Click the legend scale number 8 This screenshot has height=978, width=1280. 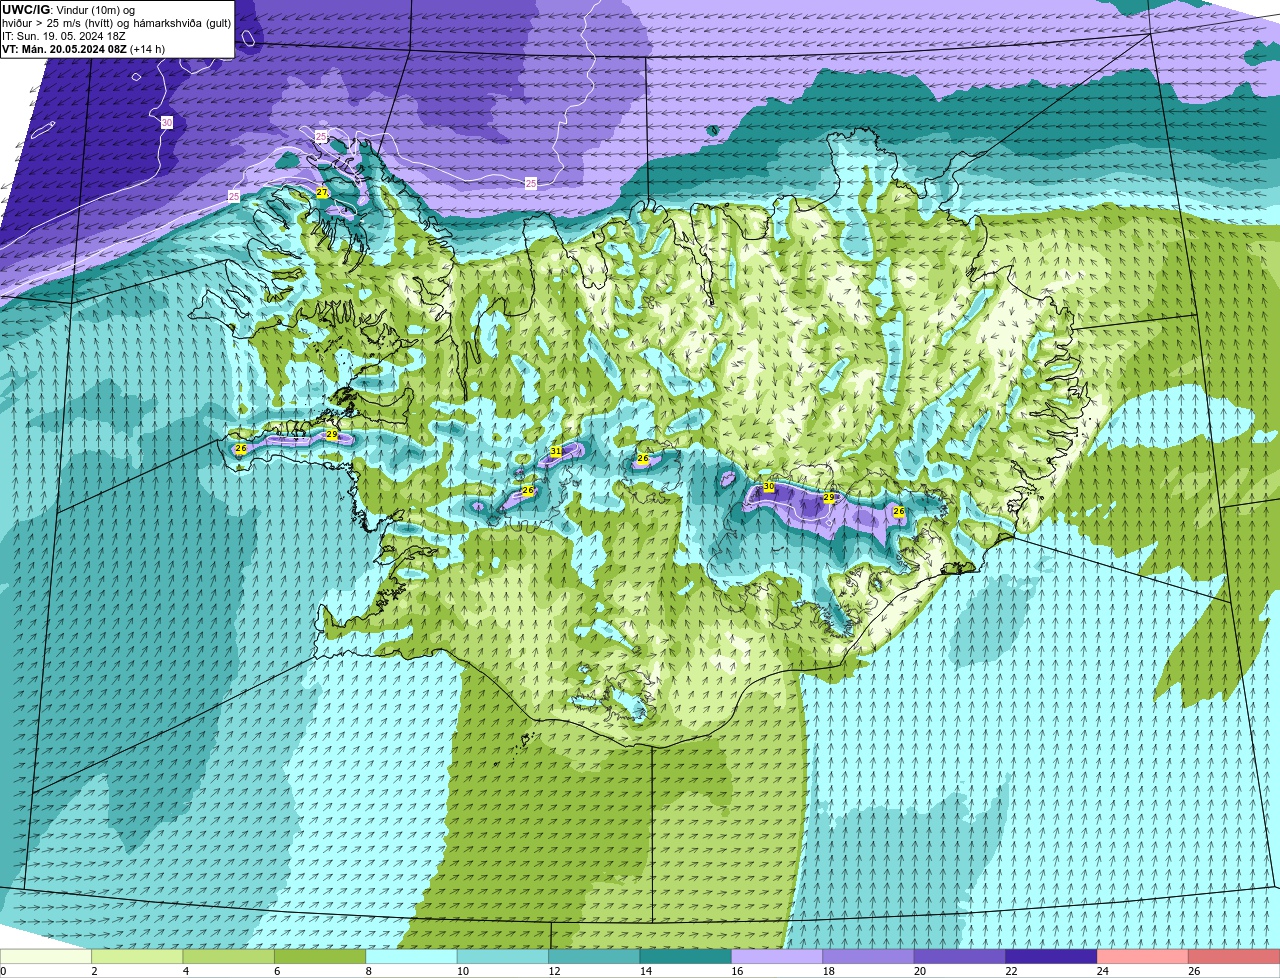[368, 970]
